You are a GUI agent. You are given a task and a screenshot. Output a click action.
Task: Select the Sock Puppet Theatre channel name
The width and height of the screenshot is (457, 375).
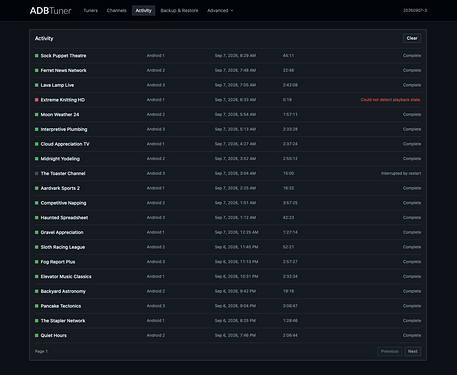[x=63, y=56]
